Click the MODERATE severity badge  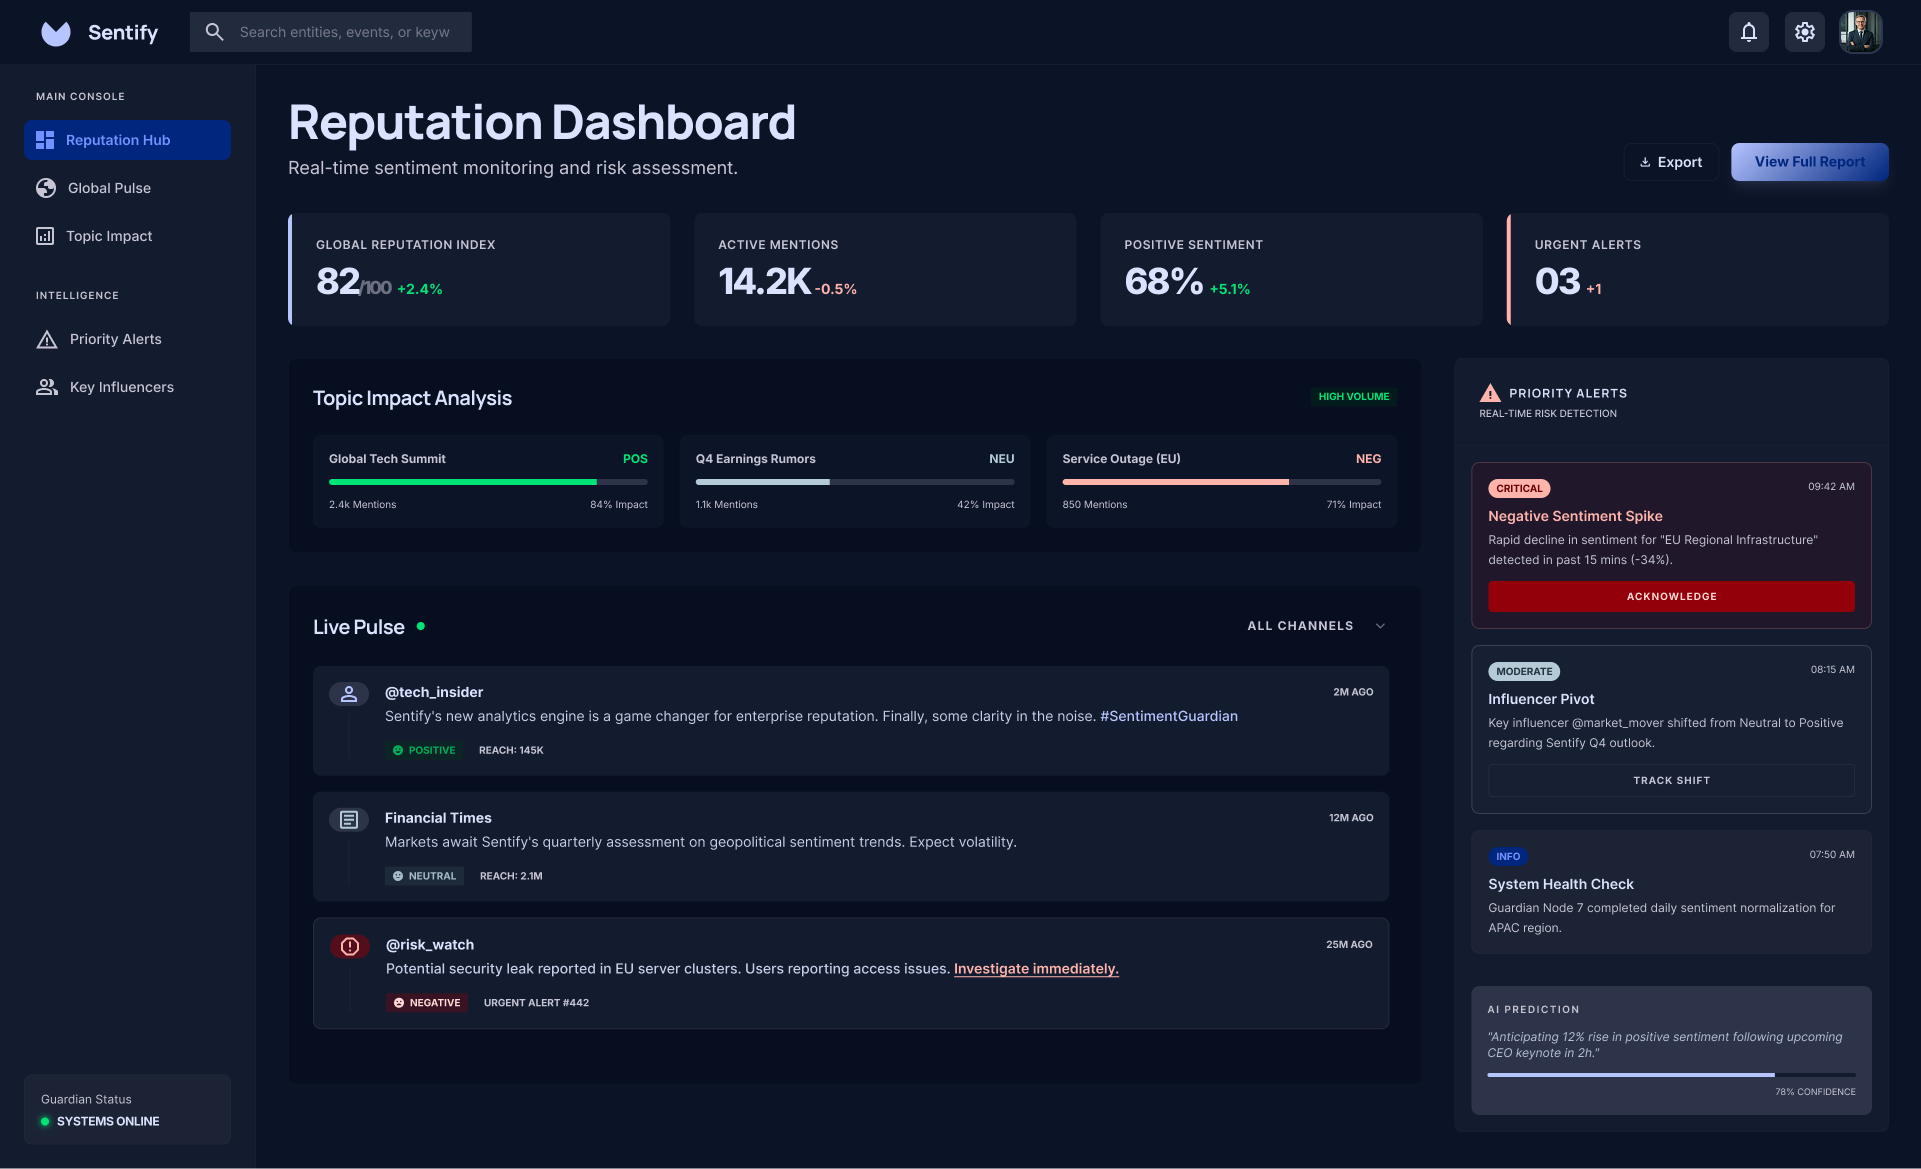[x=1524, y=672]
